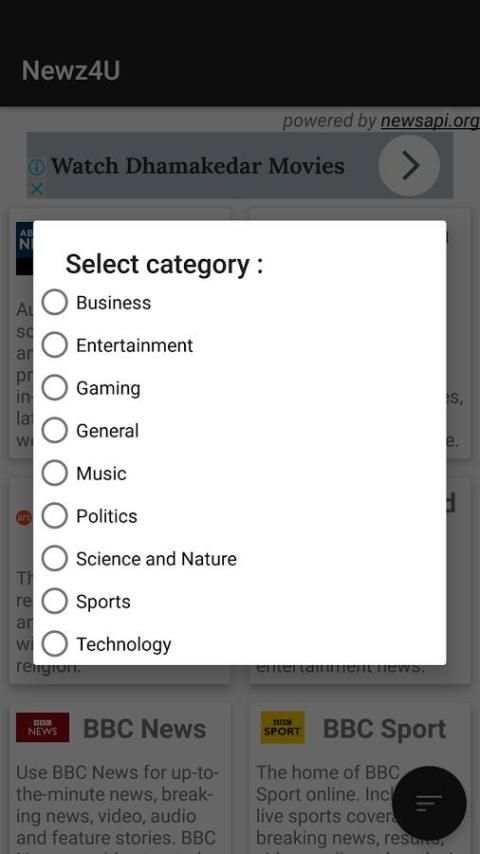Tap the Newz4U app title

[x=71, y=71]
